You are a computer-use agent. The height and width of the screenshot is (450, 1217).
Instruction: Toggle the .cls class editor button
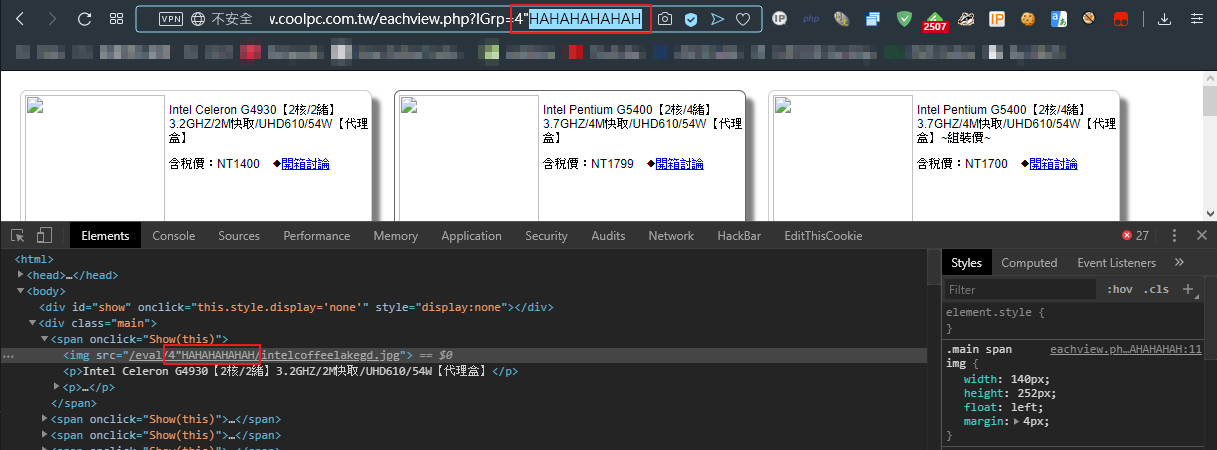point(1156,289)
